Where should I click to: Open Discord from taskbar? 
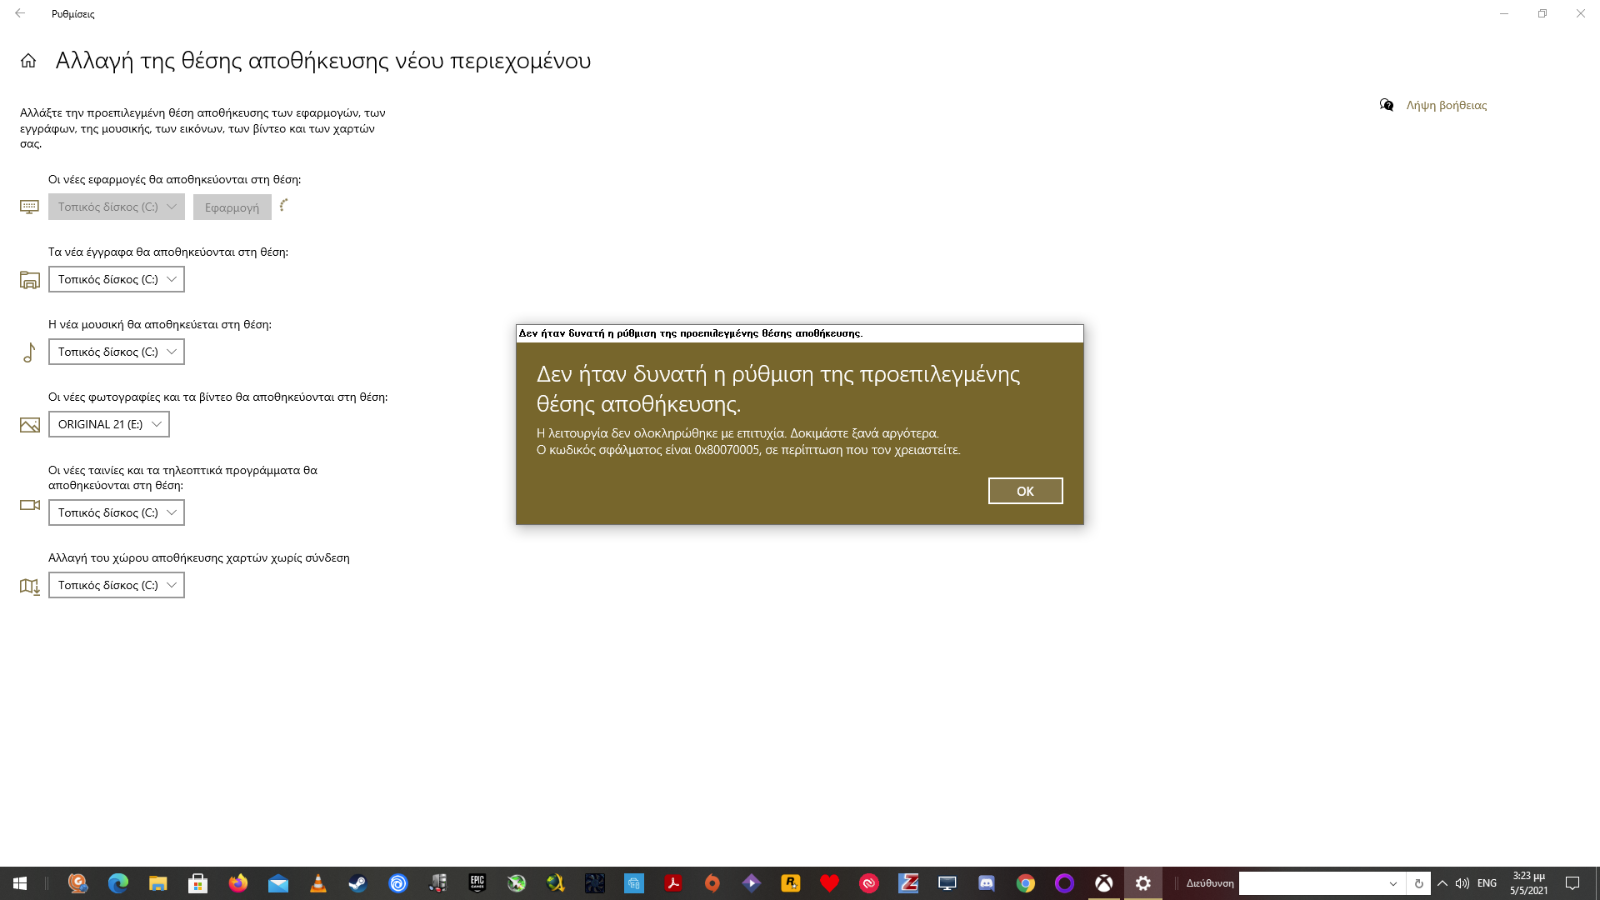pos(986,883)
